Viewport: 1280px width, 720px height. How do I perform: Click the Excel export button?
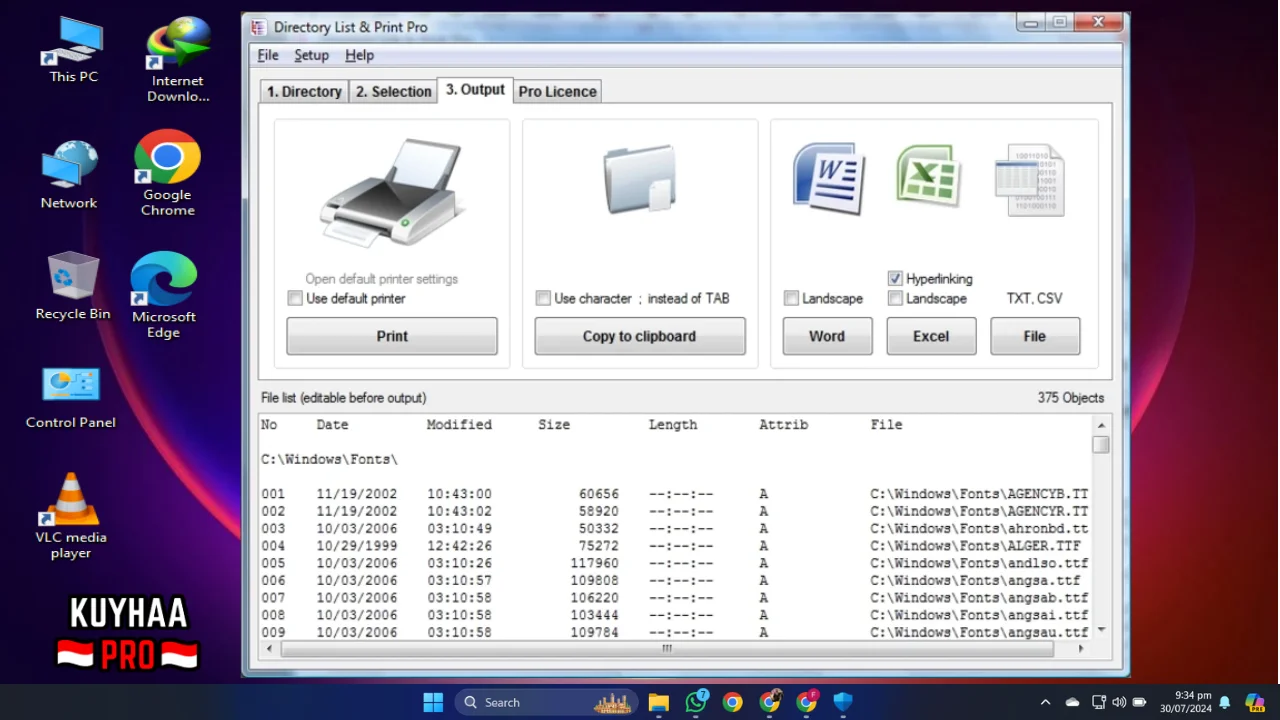click(x=931, y=336)
